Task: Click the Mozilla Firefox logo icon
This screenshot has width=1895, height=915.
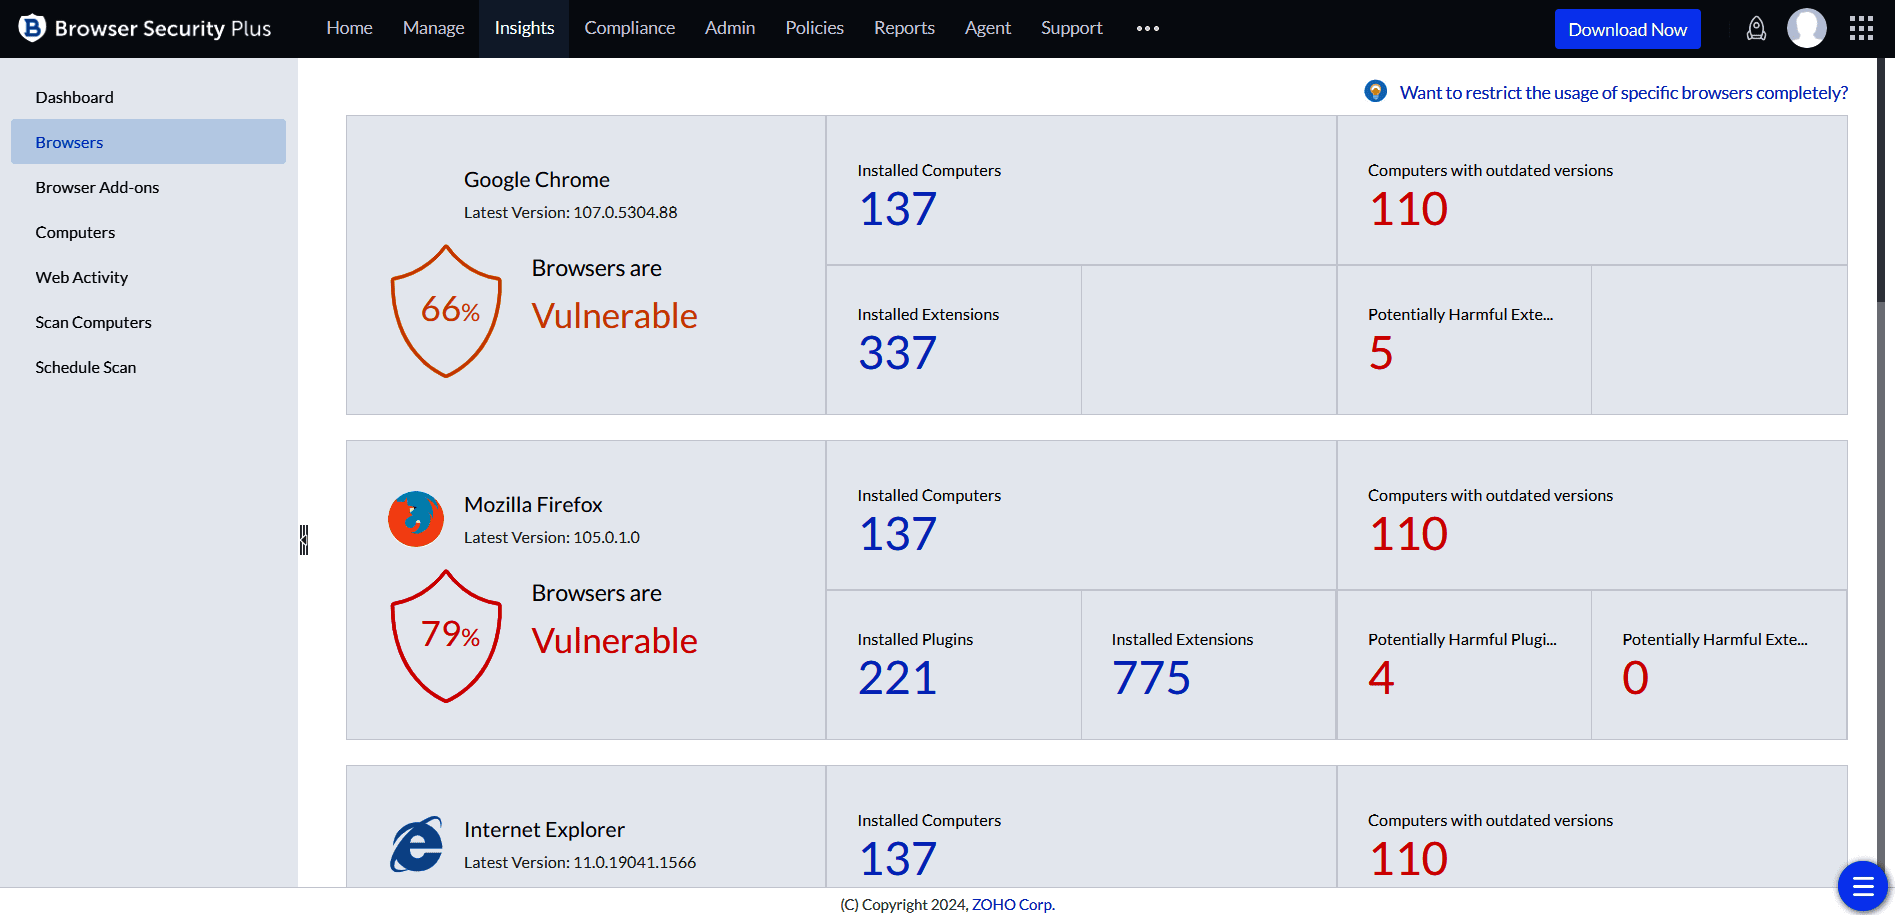Action: click(x=416, y=519)
